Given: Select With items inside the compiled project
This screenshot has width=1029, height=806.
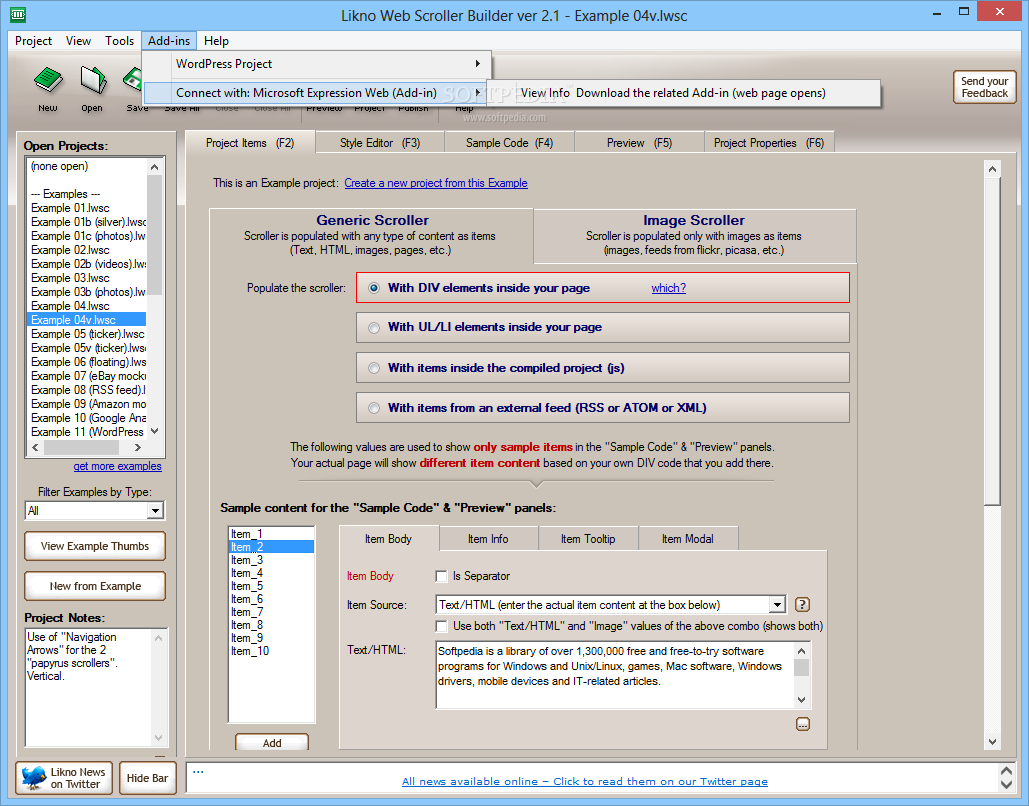Looking at the screenshot, I should click(602, 368).
